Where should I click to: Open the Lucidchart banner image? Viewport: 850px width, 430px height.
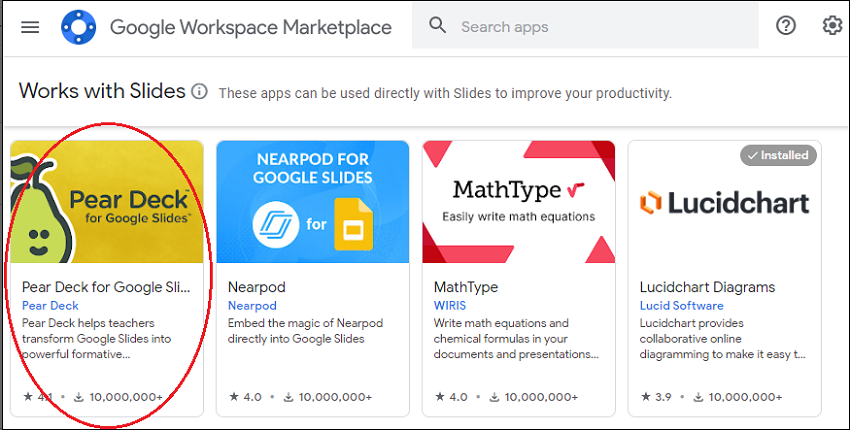click(725, 202)
